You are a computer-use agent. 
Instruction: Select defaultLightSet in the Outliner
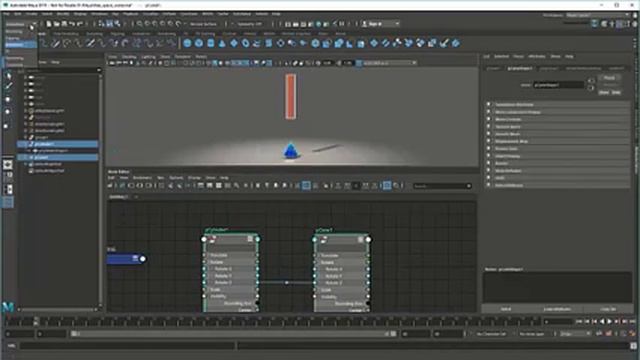(48, 164)
